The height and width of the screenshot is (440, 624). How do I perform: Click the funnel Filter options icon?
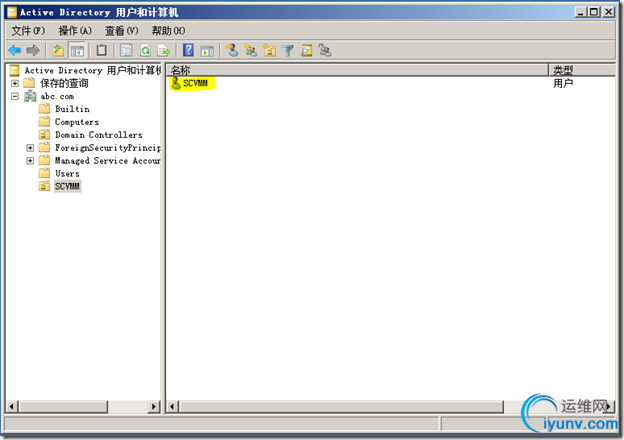287,51
